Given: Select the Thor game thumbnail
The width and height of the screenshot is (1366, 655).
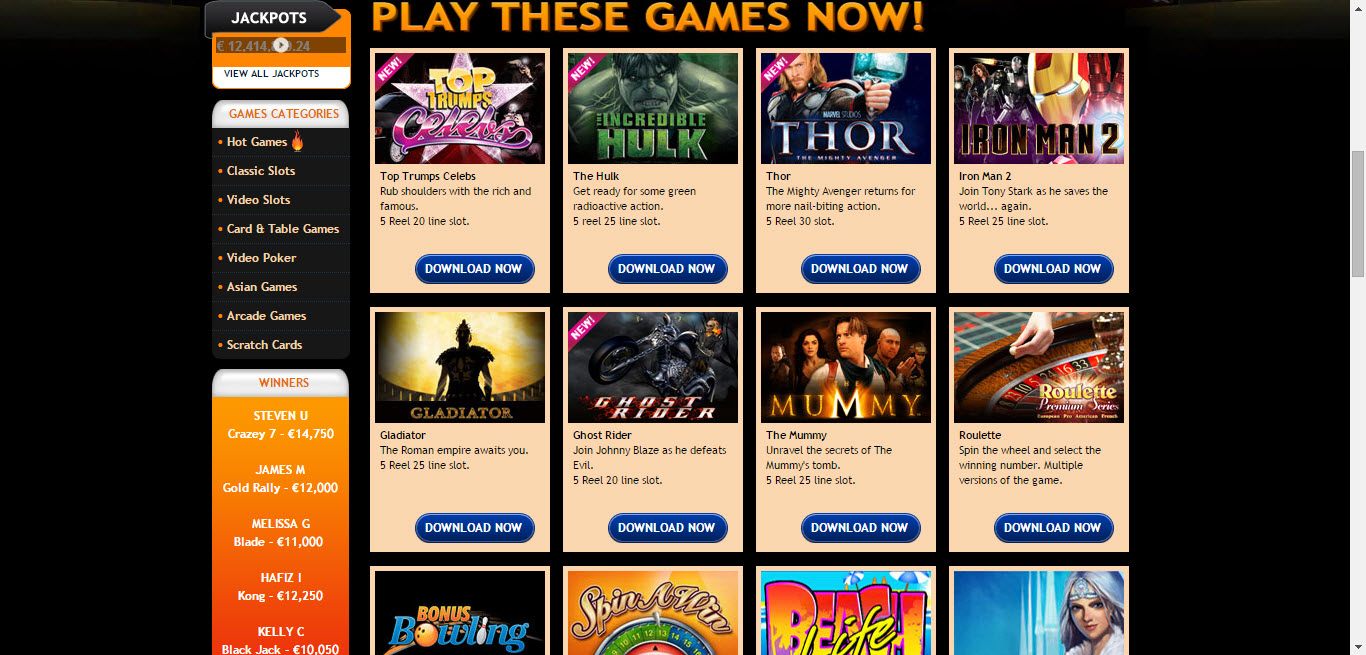Looking at the screenshot, I should (x=846, y=108).
